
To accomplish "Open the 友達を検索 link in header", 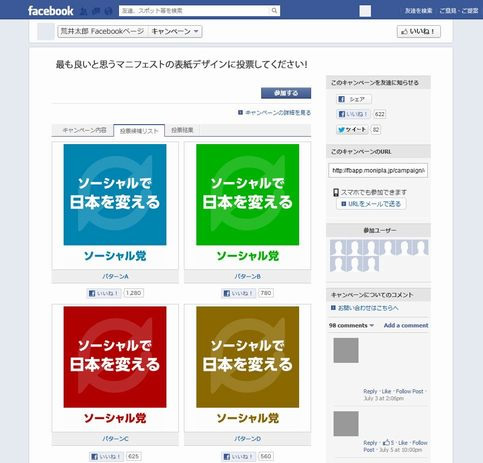I will click(x=419, y=11).
